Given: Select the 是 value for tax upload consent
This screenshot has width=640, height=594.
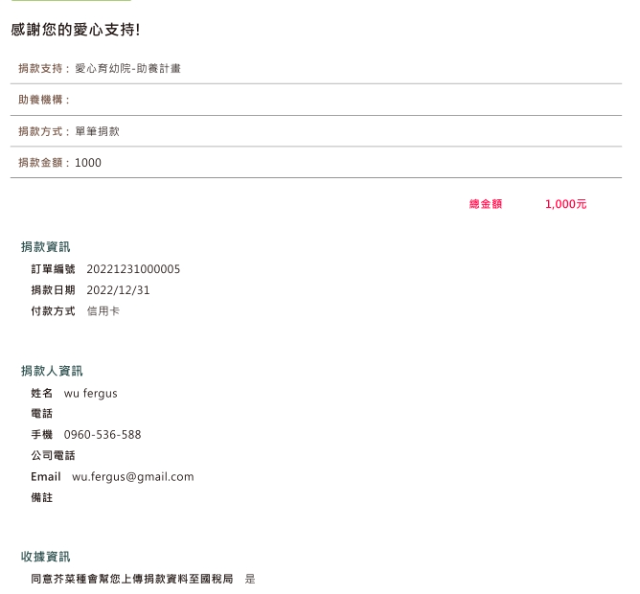Looking at the screenshot, I should click(250, 579).
